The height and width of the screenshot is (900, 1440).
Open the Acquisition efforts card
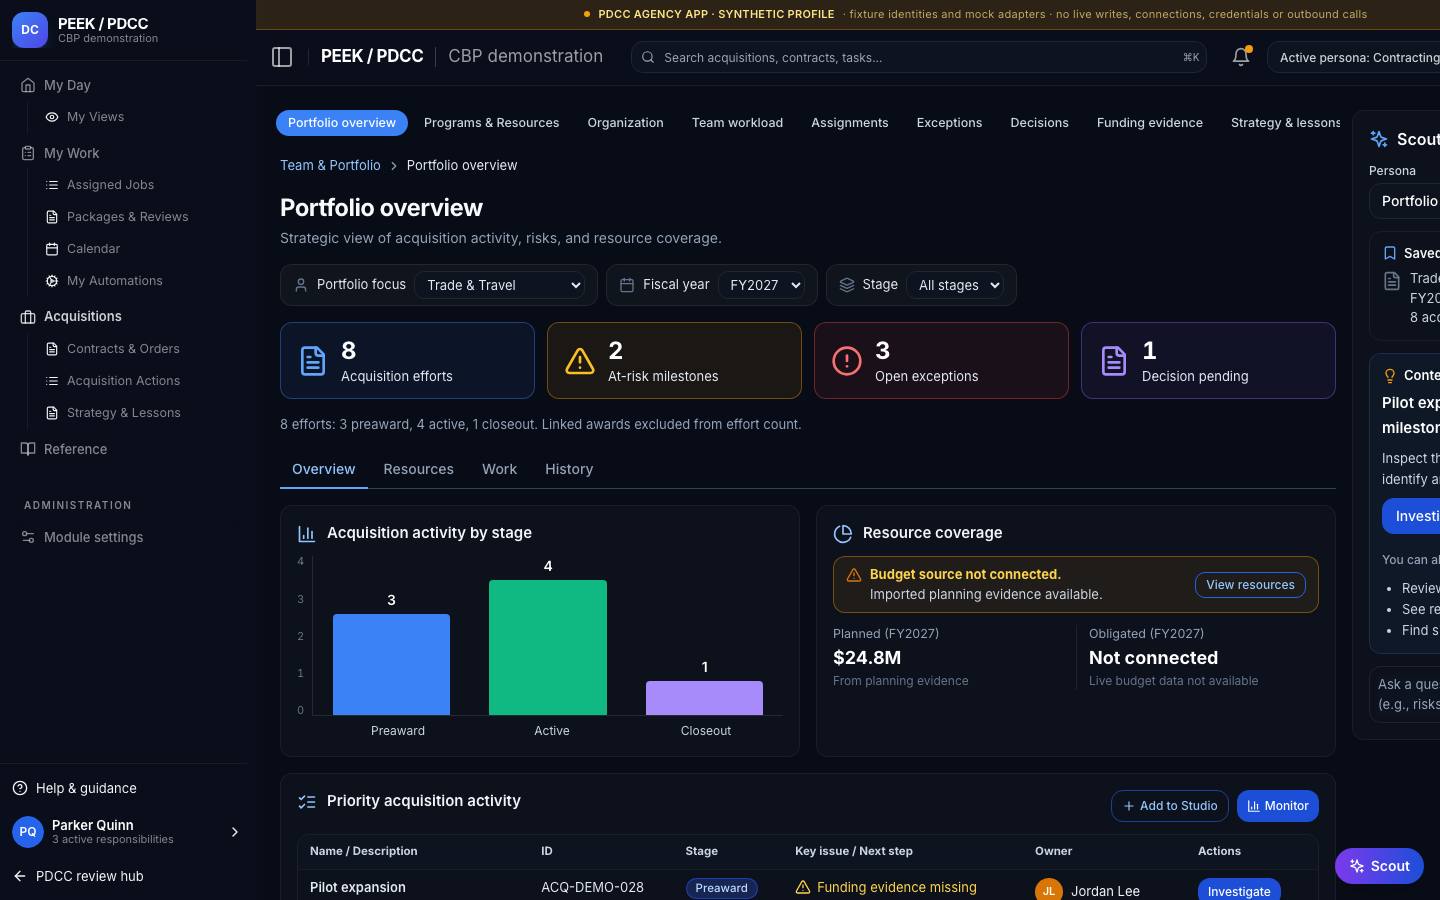407,361
